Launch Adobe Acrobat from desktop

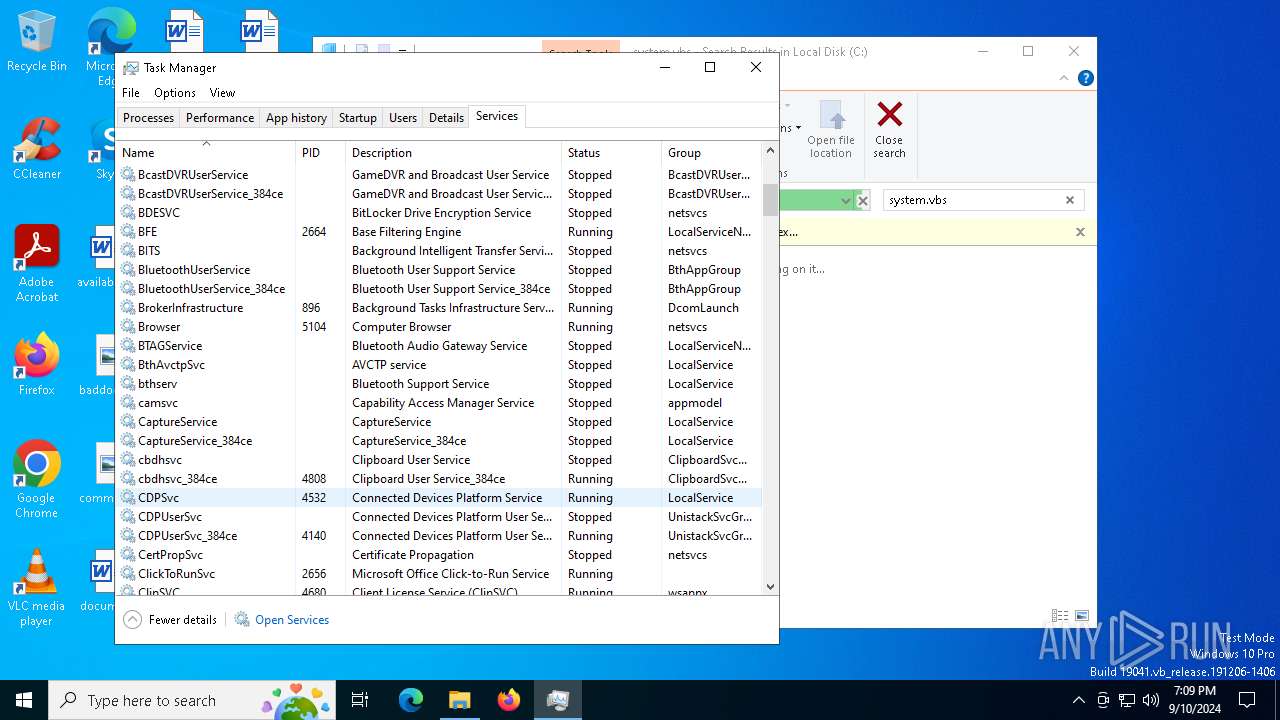(x=36, y=264)
